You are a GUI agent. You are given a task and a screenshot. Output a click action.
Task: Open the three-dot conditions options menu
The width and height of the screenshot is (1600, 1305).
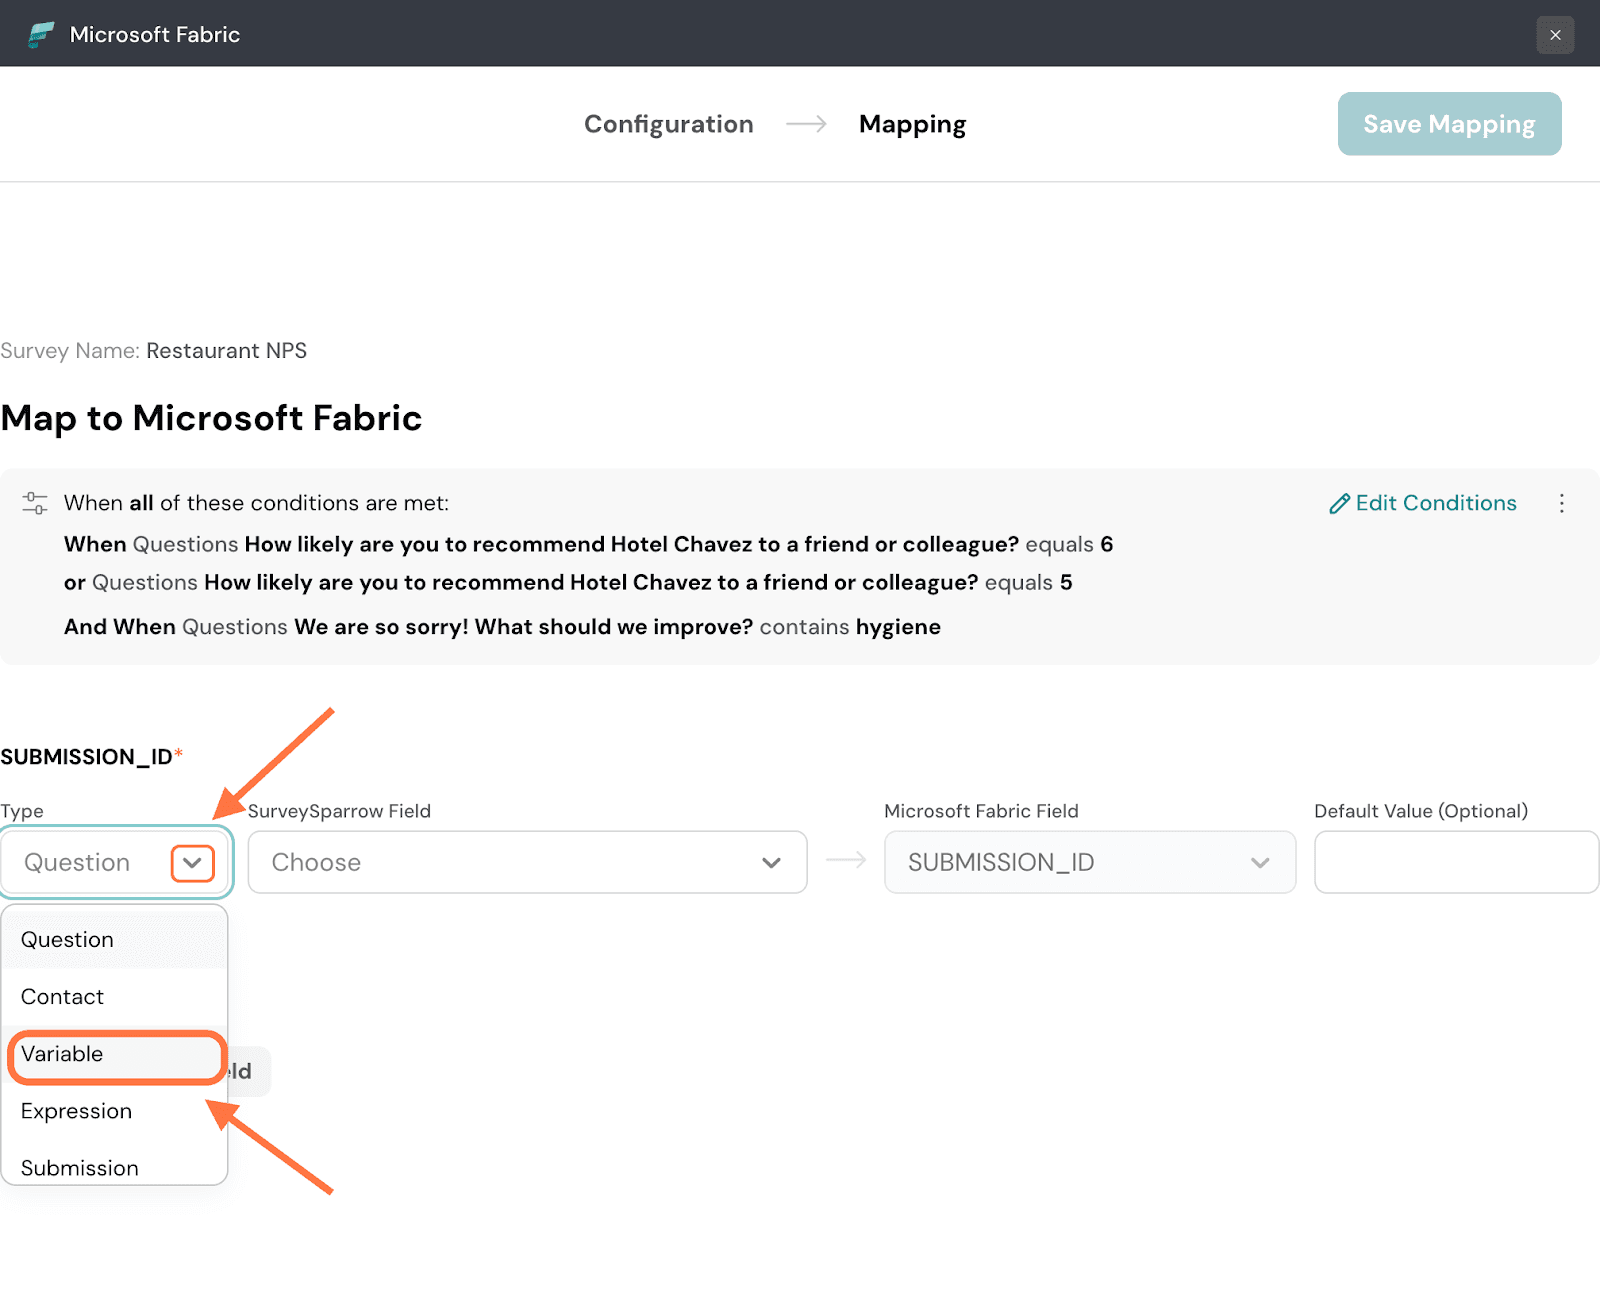1561,503
